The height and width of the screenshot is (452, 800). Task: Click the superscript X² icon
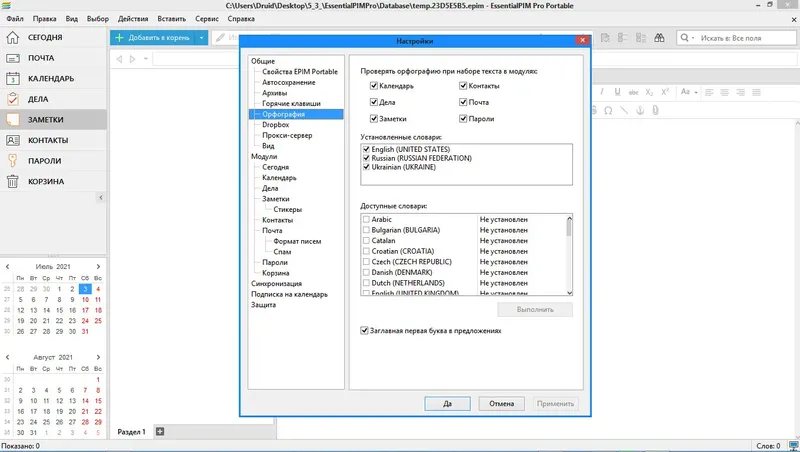pyautogui.click(x=665, y=92)
